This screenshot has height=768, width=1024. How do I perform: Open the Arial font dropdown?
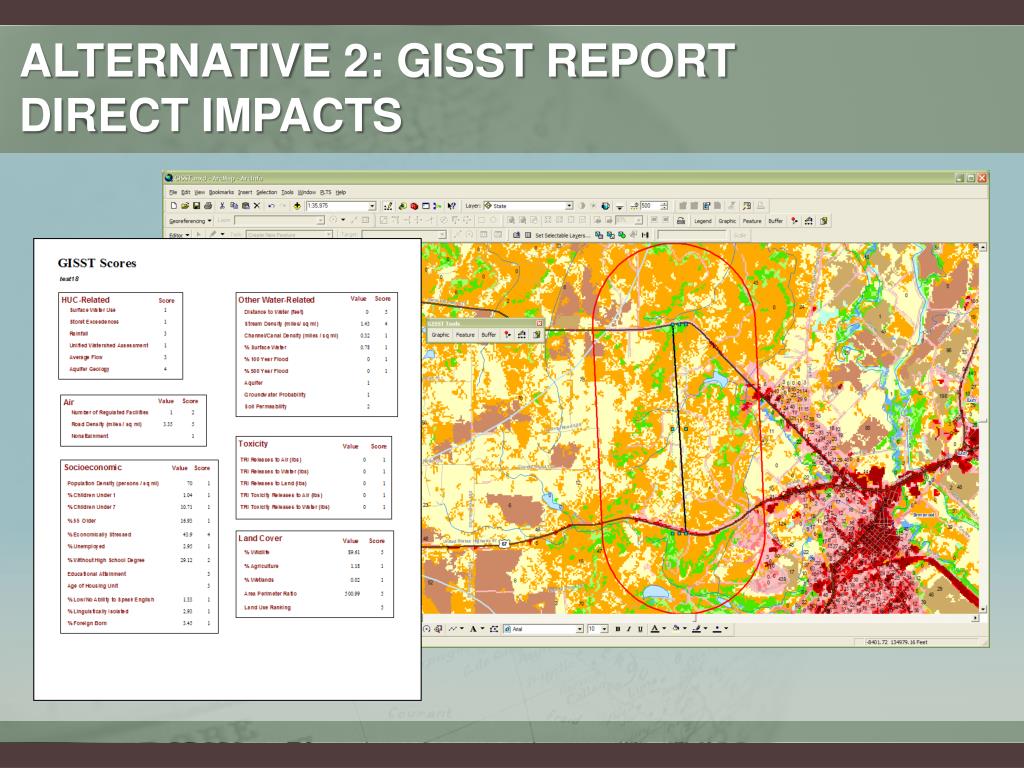coord(579,629)
